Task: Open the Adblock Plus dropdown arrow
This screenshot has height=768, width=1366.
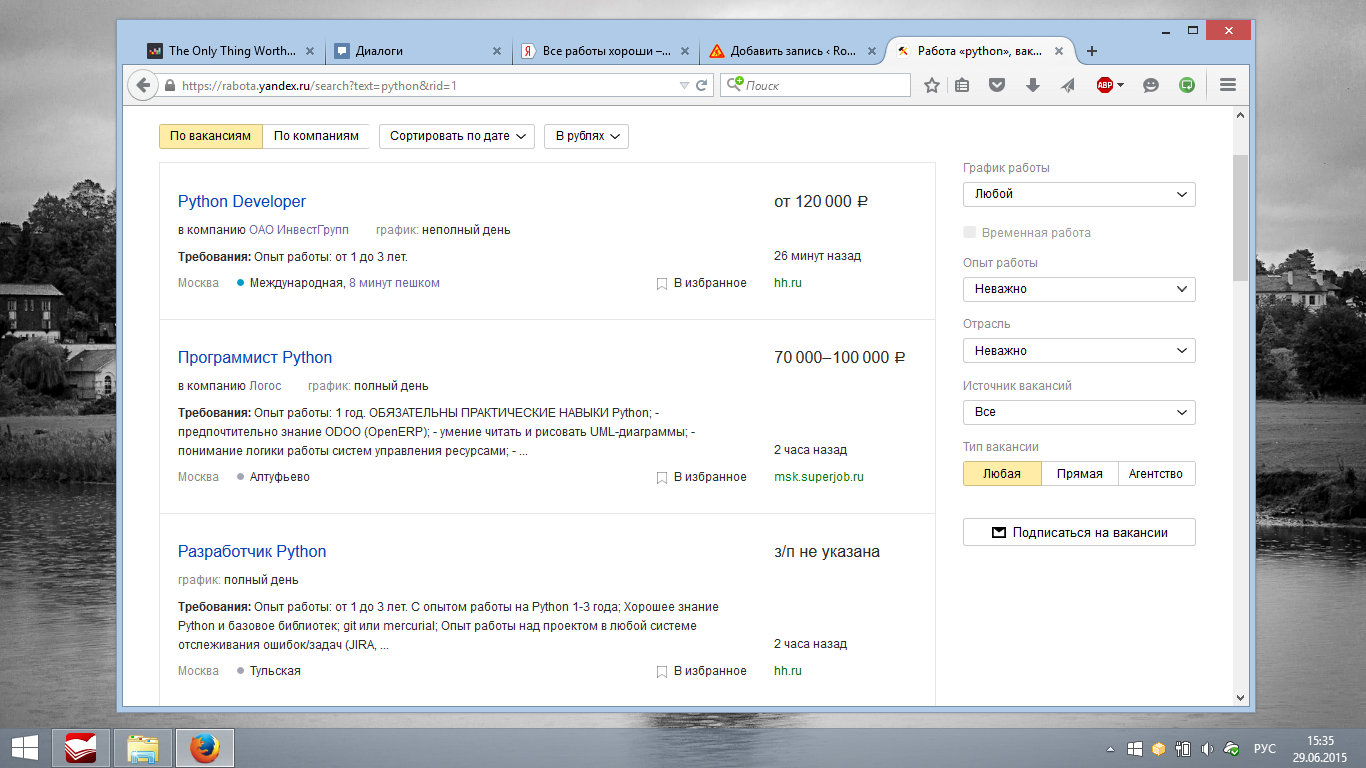Action: [x=1120, y=86]
